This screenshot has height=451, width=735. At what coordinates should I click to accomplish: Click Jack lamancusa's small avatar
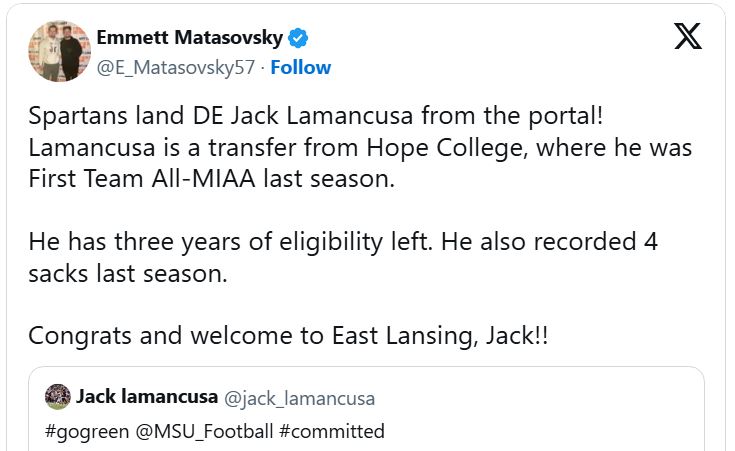tap(57, 396)
